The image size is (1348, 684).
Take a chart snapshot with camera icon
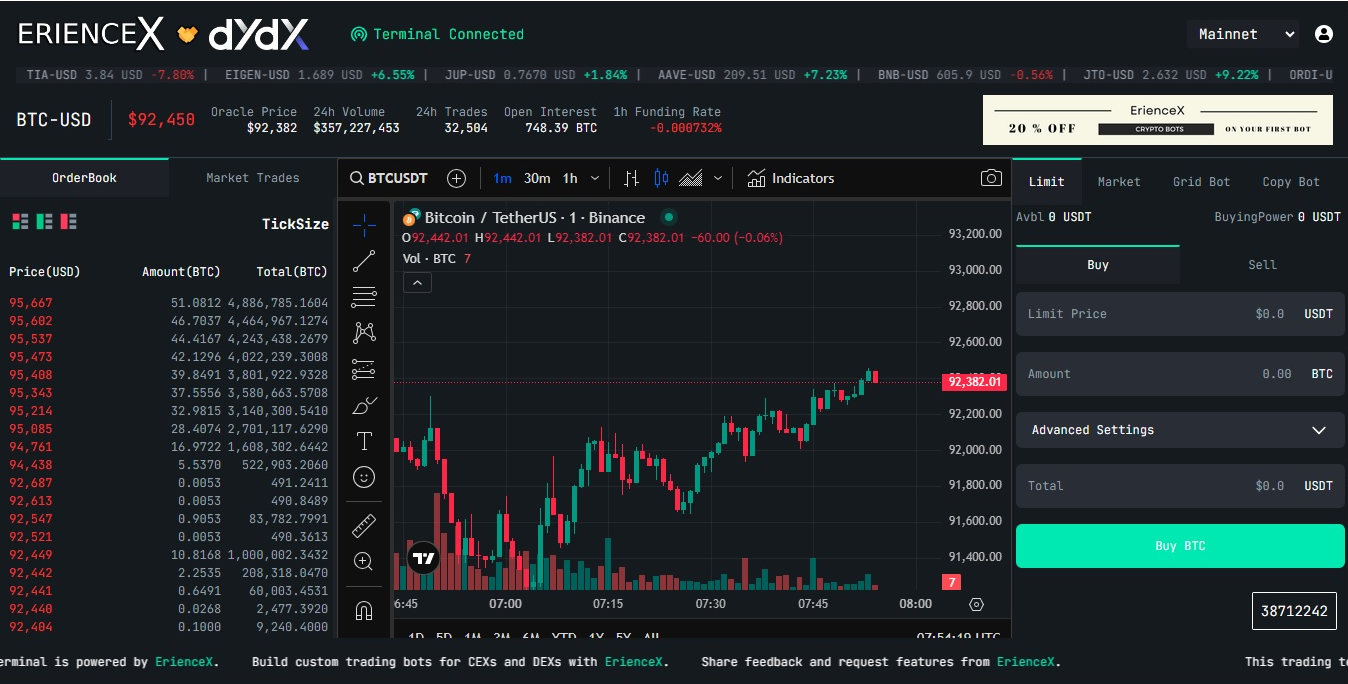point(991,178)
